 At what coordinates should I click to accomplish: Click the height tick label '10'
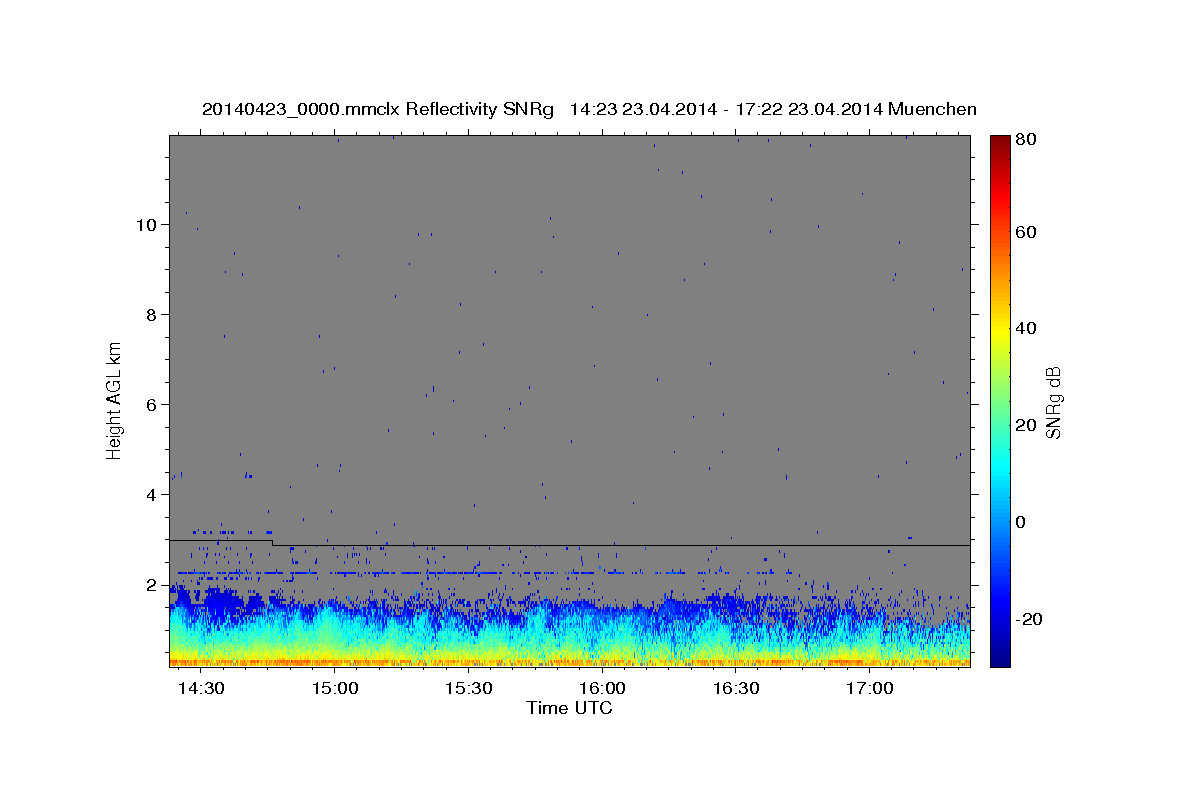(x=149, y=225)
